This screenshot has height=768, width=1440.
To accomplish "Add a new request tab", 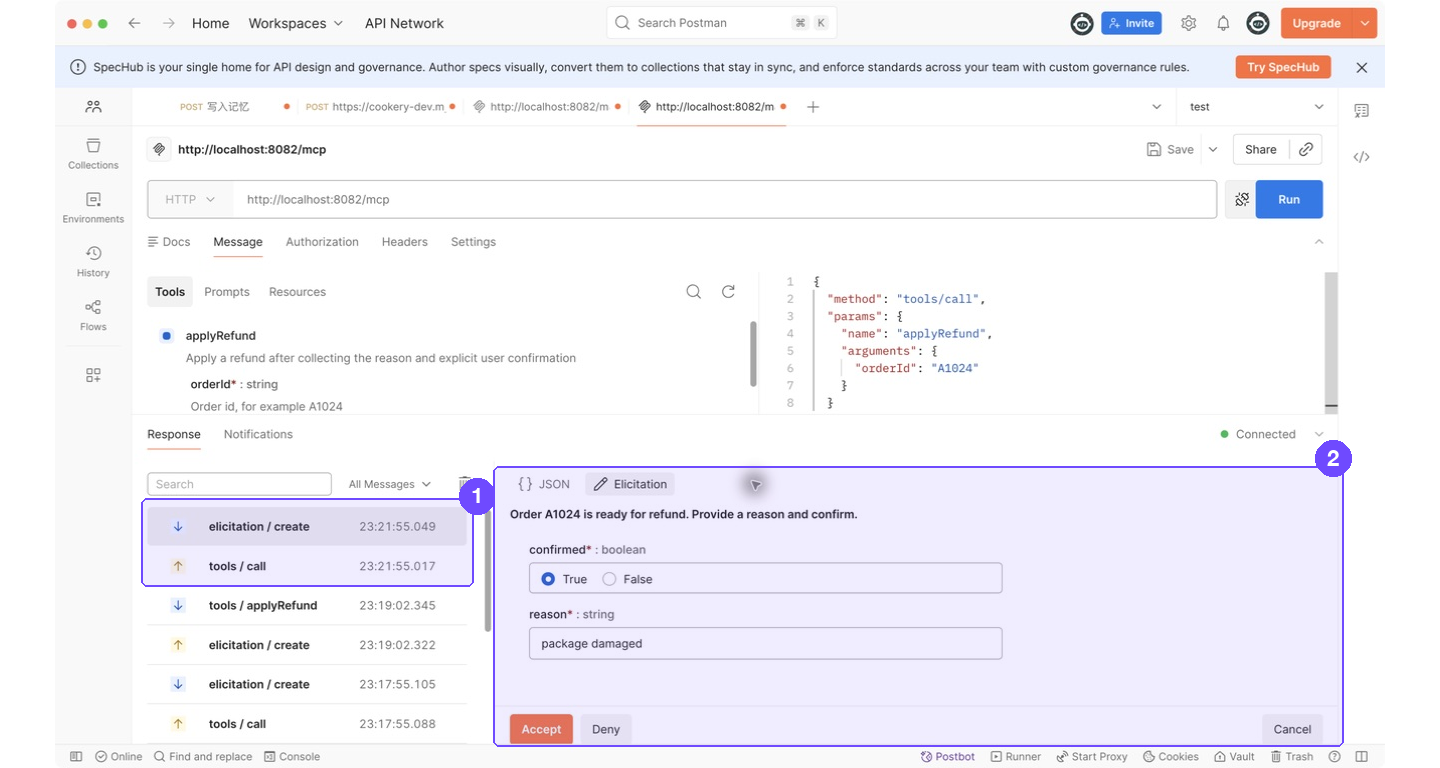I will [813, 107].
